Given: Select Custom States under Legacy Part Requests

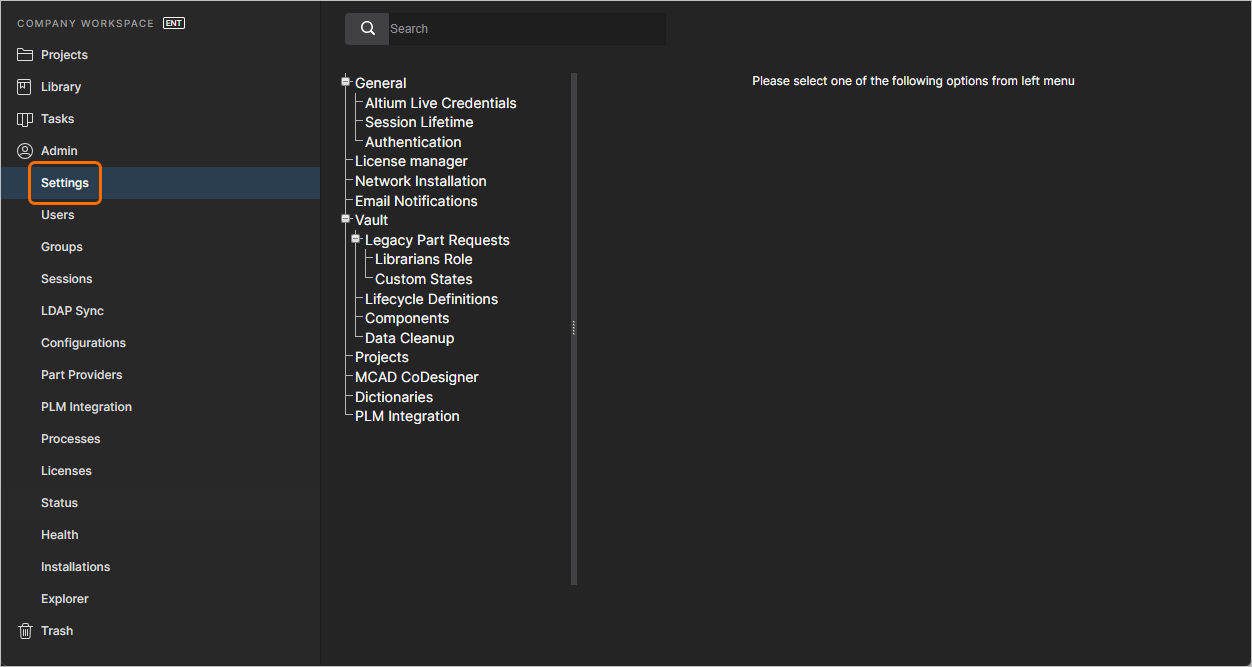Looking at the screenshot, I should pos(423,279).
